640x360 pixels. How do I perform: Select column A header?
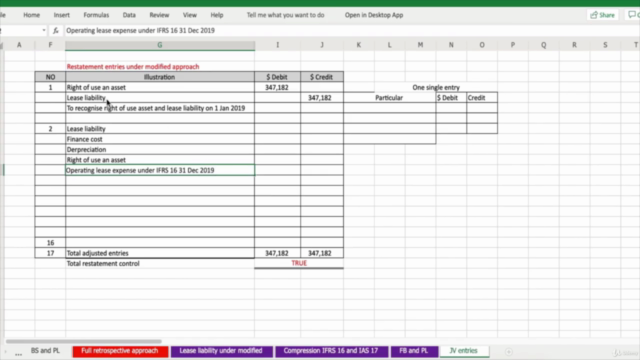[x=19, y=45]
